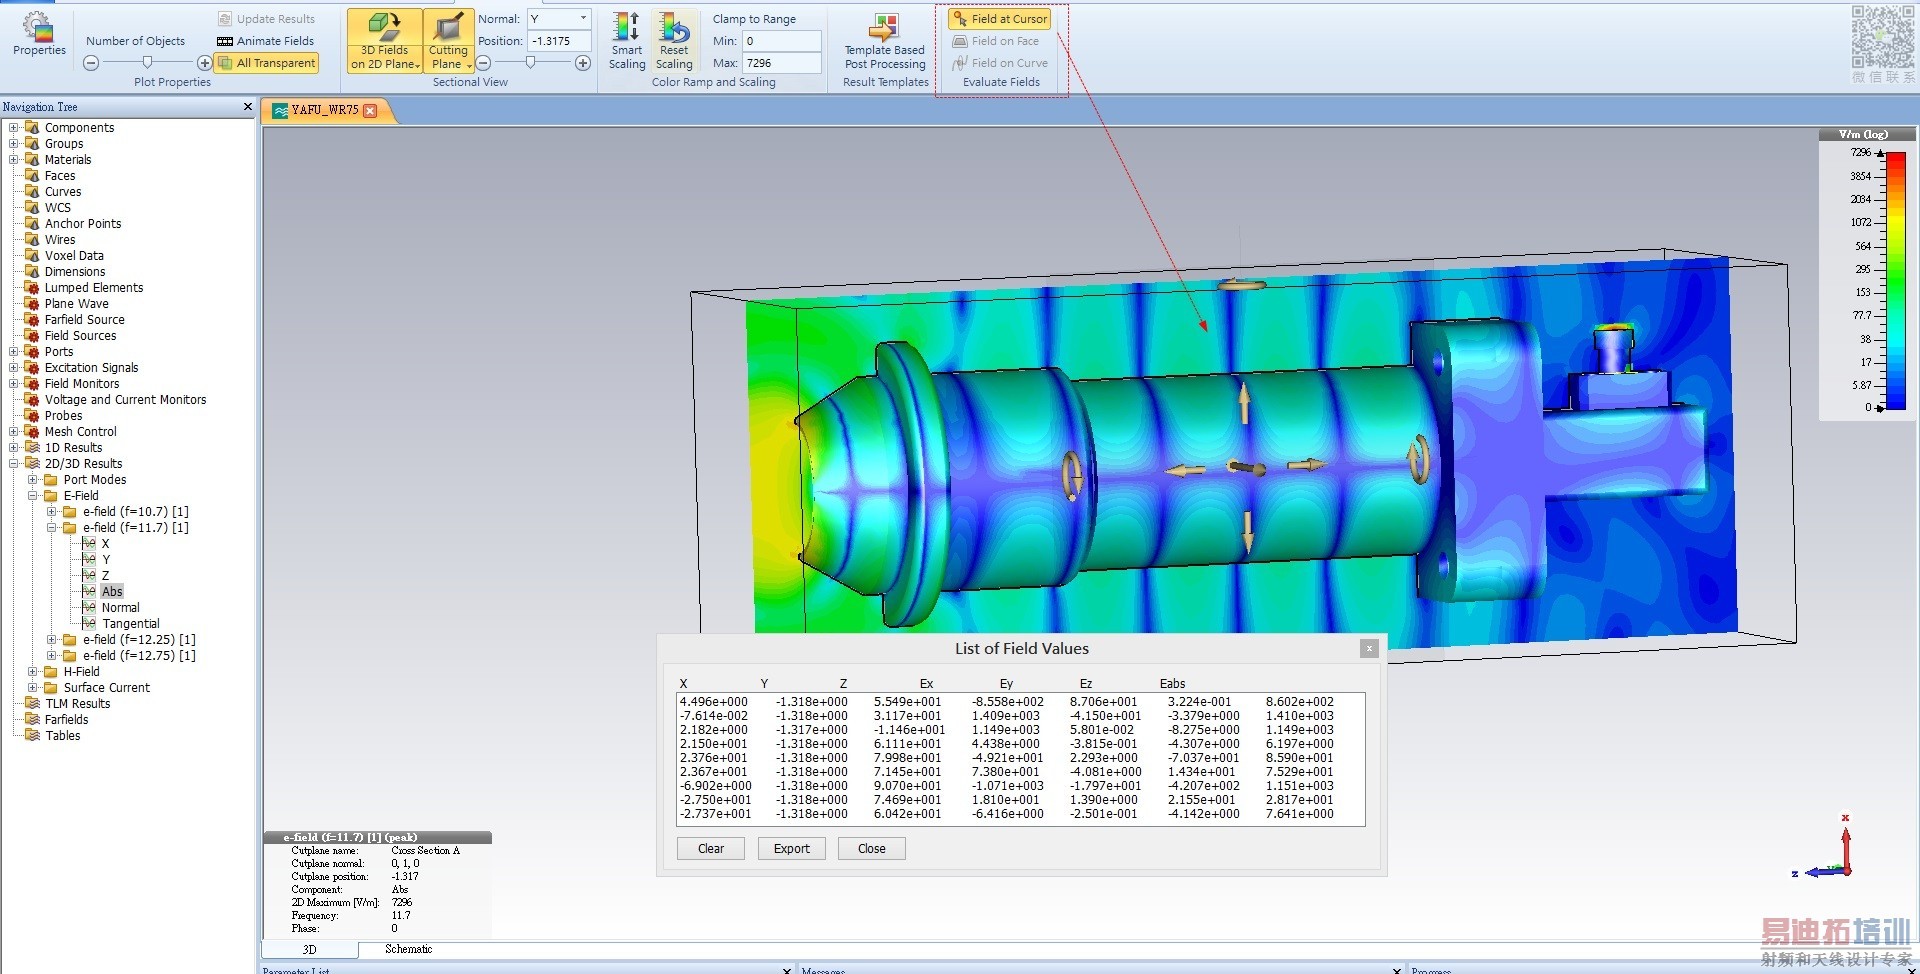Click Clear in field values dialog
The height and width of the screenshot is (974, 1920).
pyautogui.click(x=711, y=849)
